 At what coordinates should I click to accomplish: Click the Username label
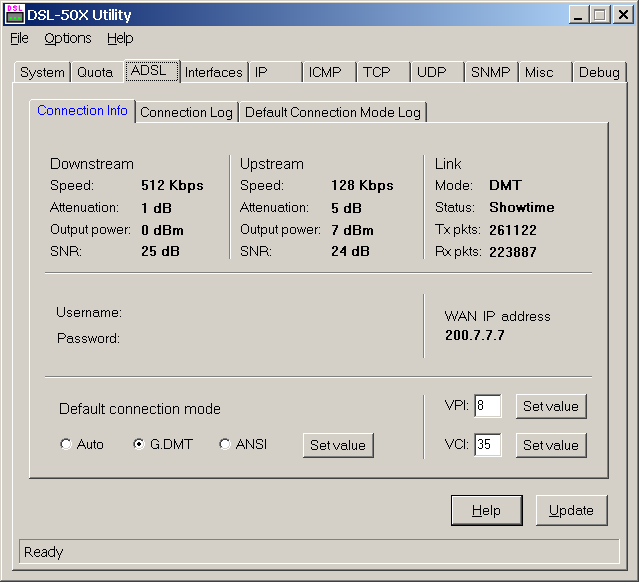tap(89, 312)
